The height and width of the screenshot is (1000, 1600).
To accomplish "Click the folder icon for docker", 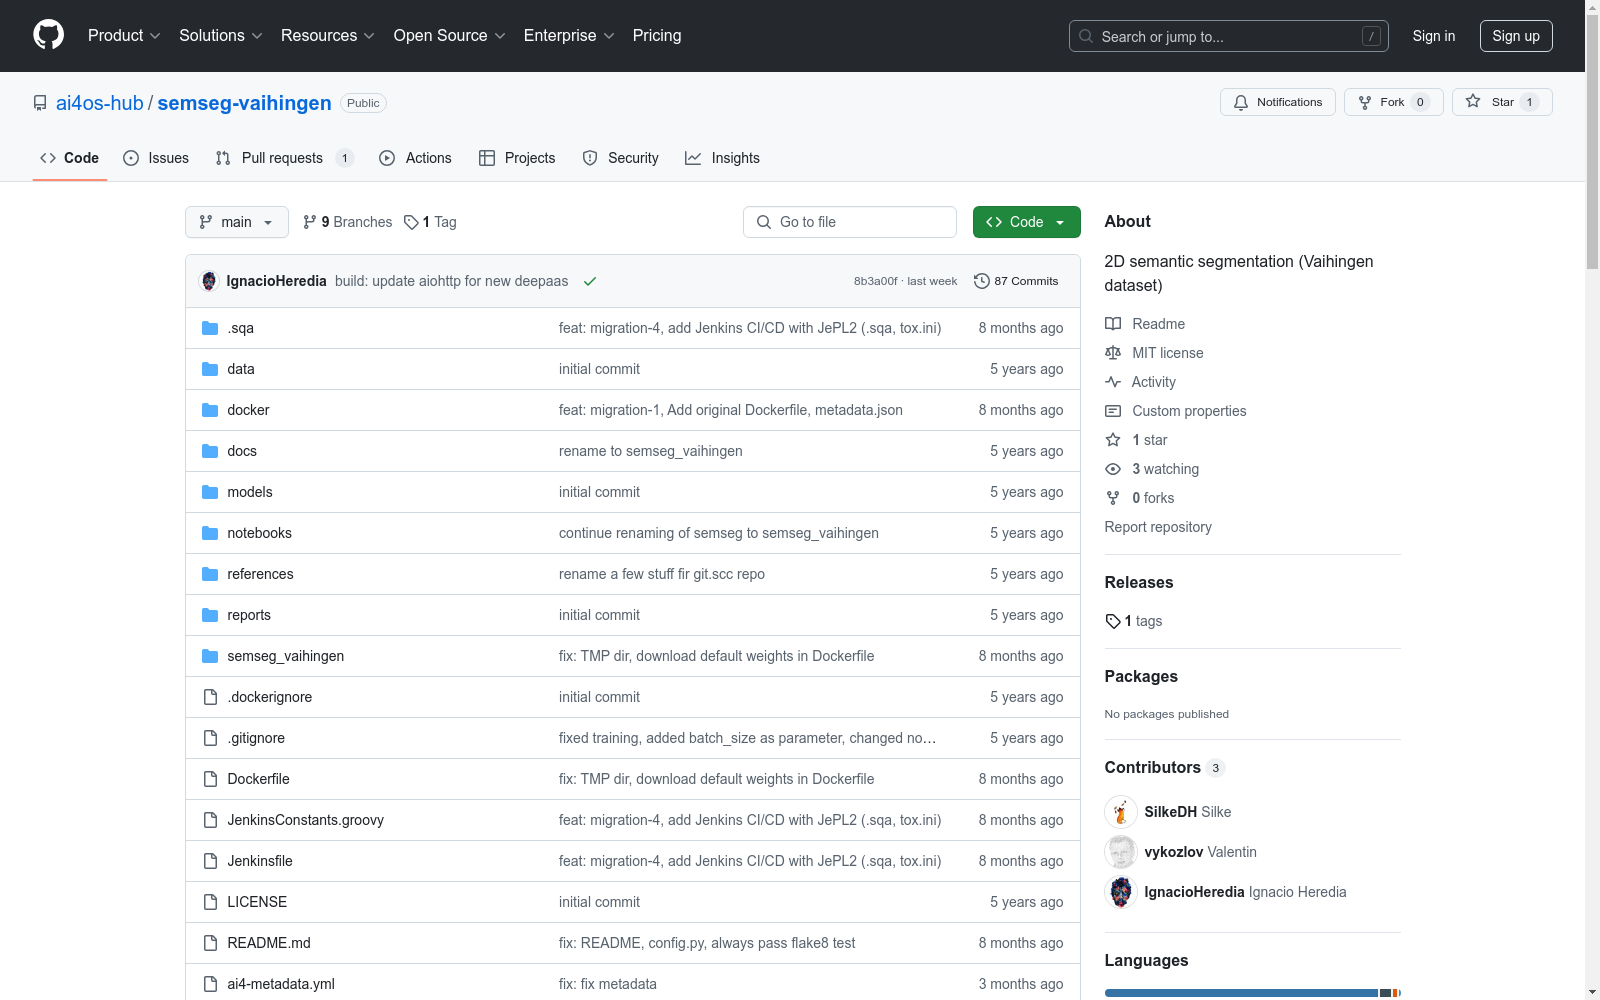I will click(210, 410).
